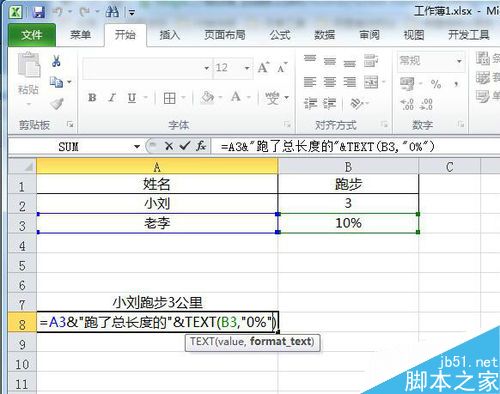Switch to the 公式 tab
Screen dimensions: 500x394
point(280,35)
